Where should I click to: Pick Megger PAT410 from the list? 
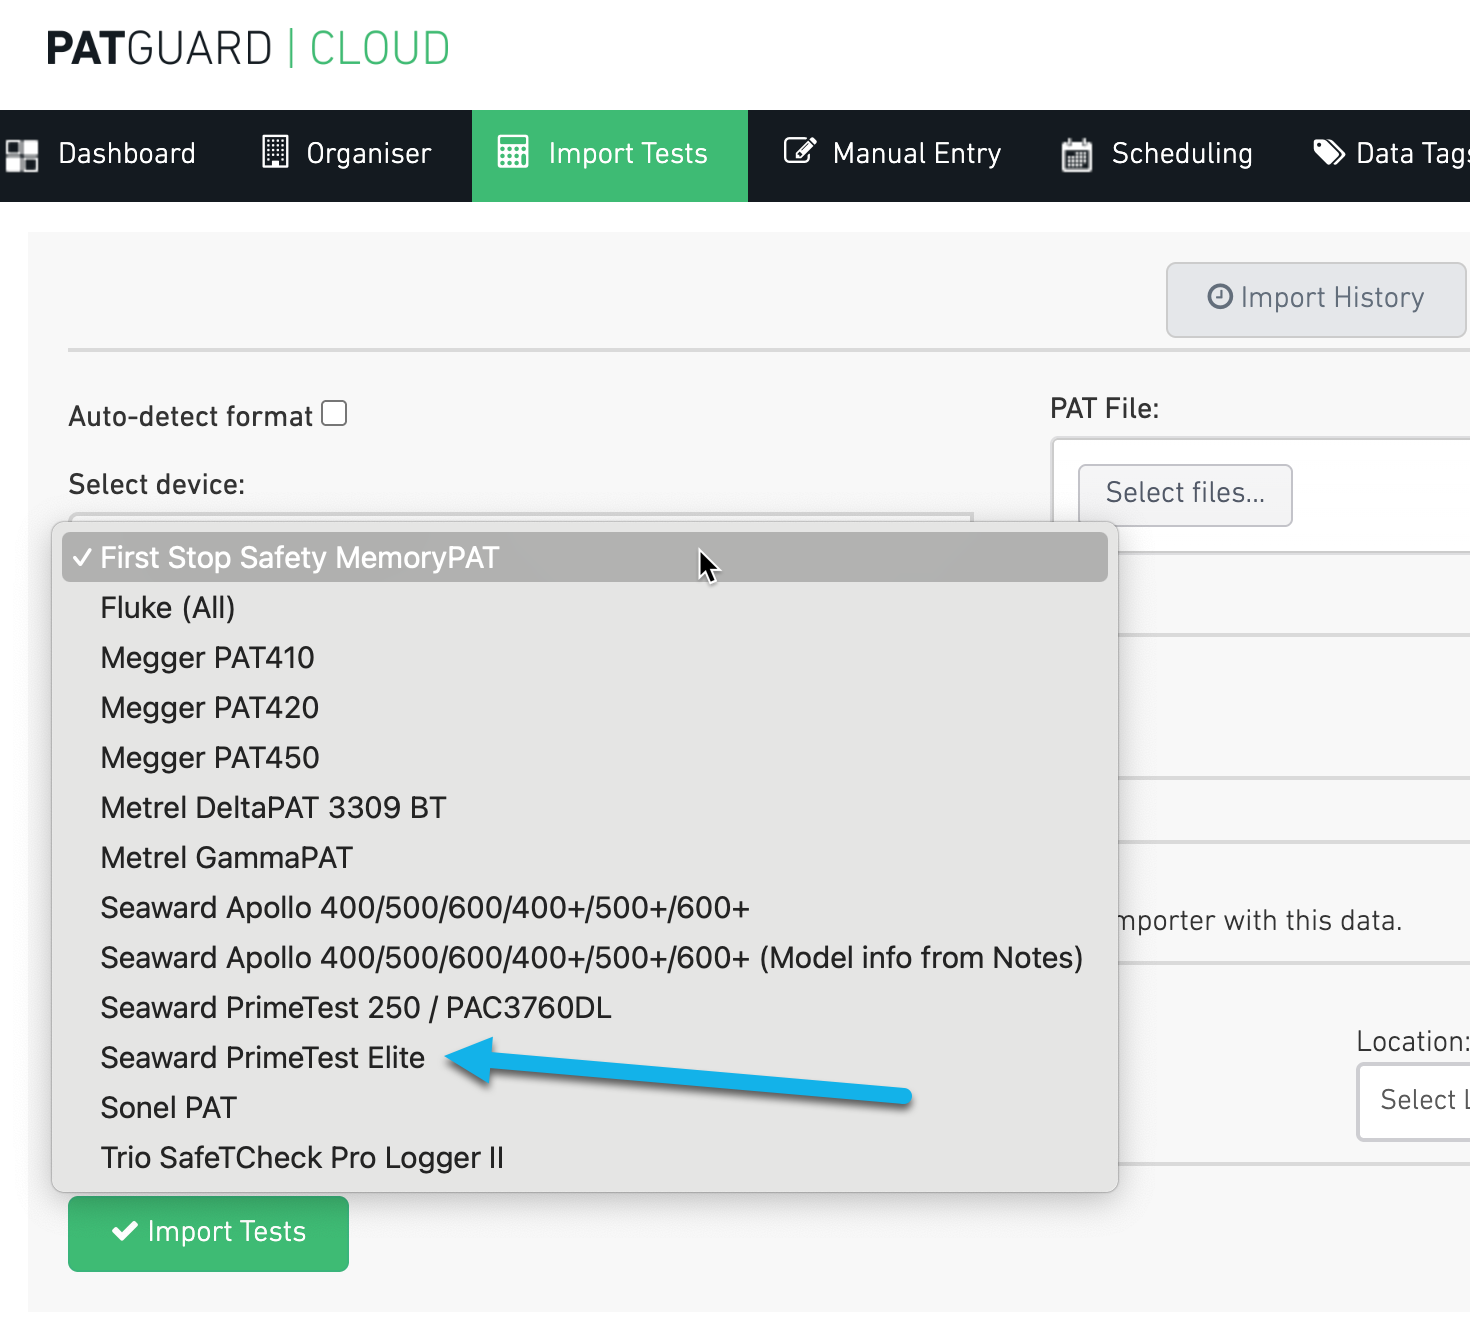click(x=585, y=657)
